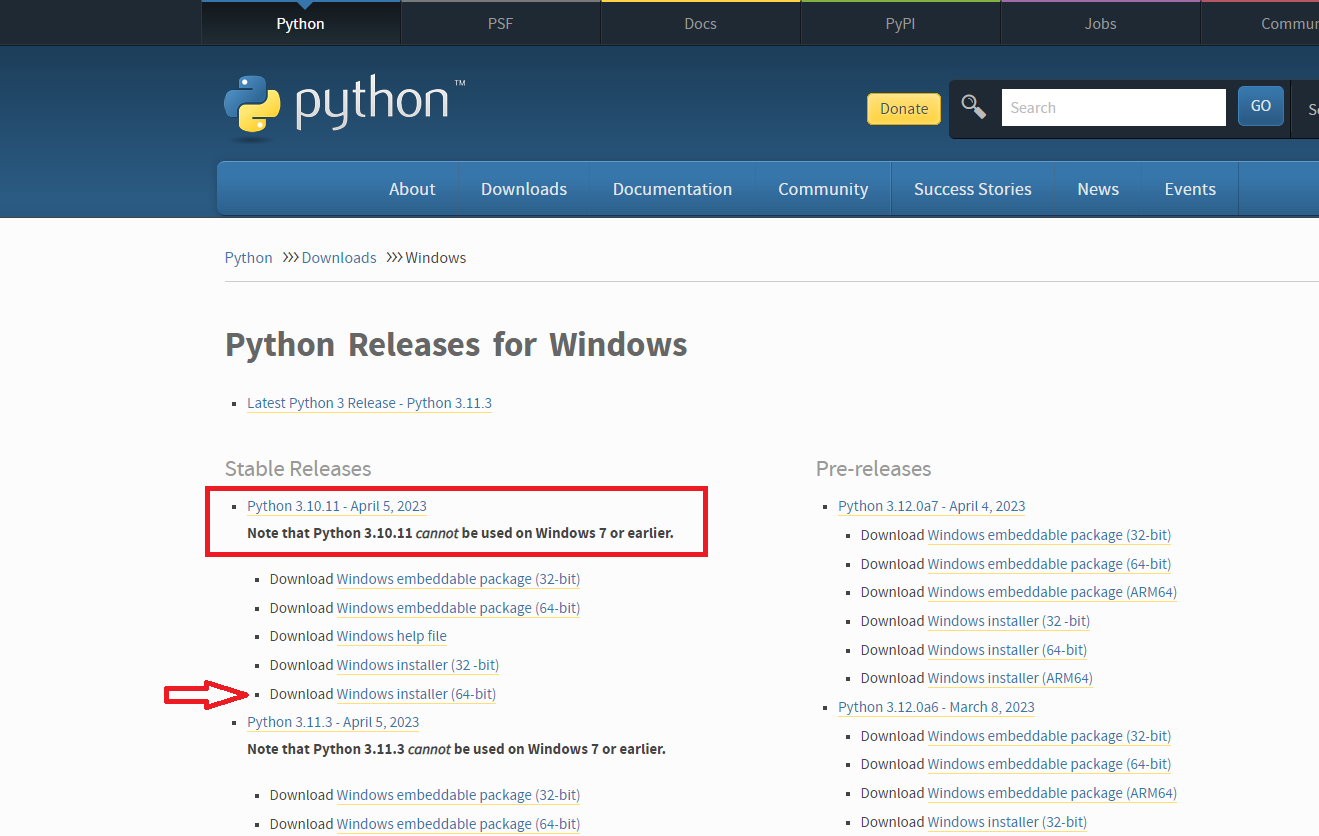This screenshot has height=836, width=1319.
Task: Click the Stable Releases heading
Action: click(298, 469)
